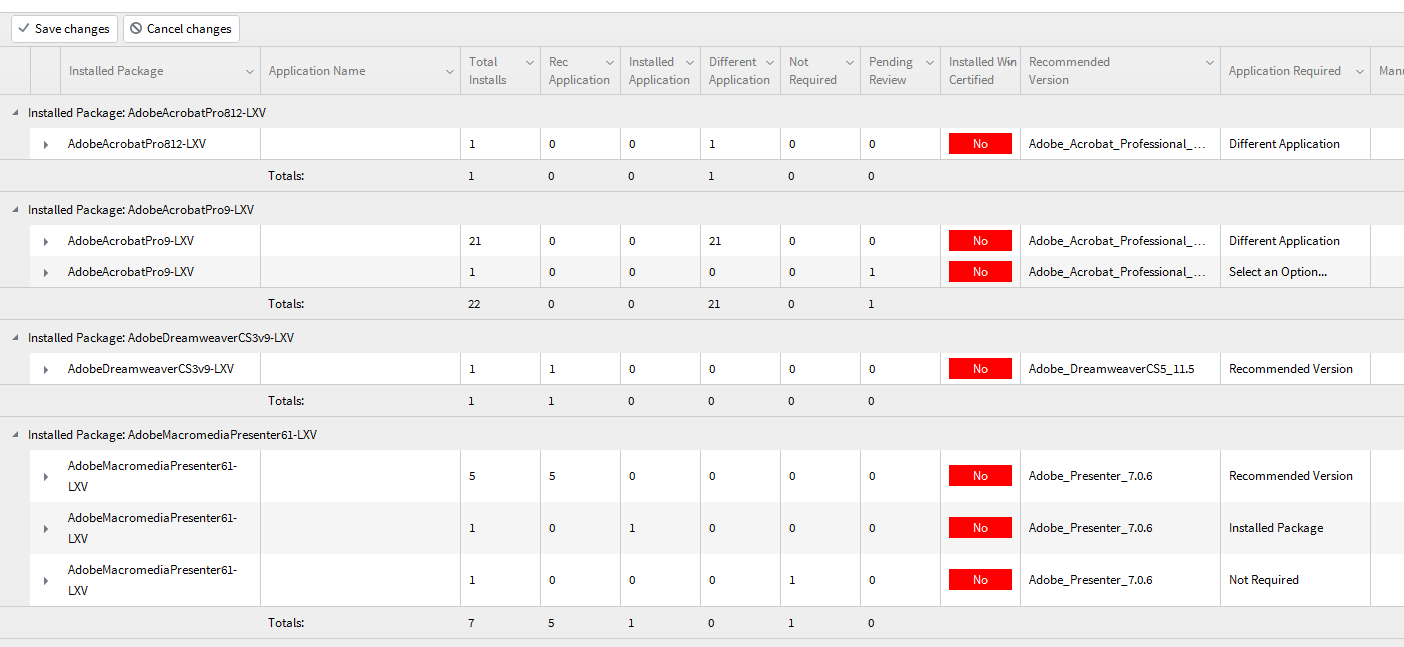Click the Cancel changes button
The height and width of the screenshot is (647, 1404).
pos(181,29)
